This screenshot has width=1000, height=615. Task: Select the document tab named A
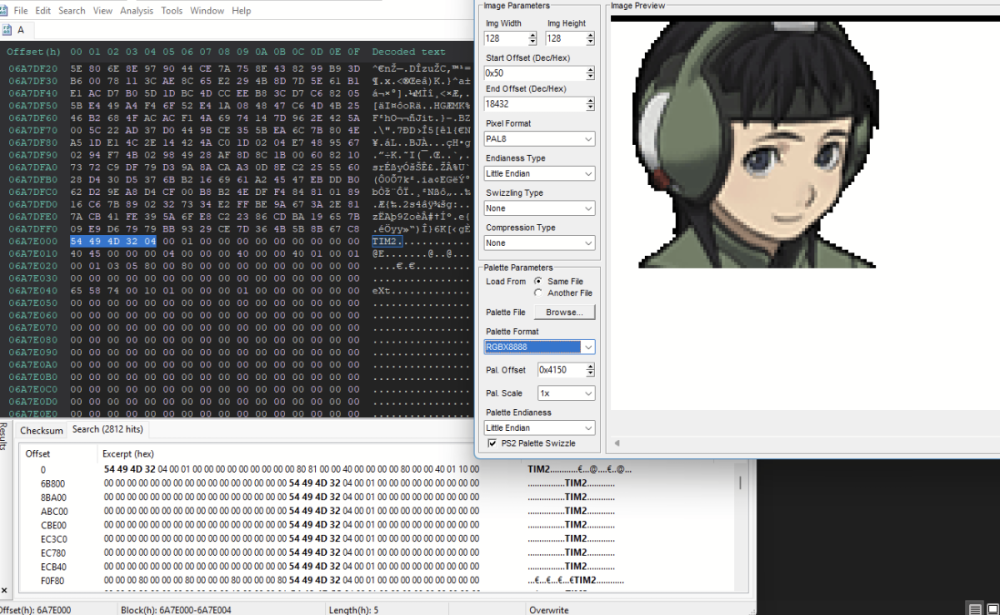tap(20, 30)
